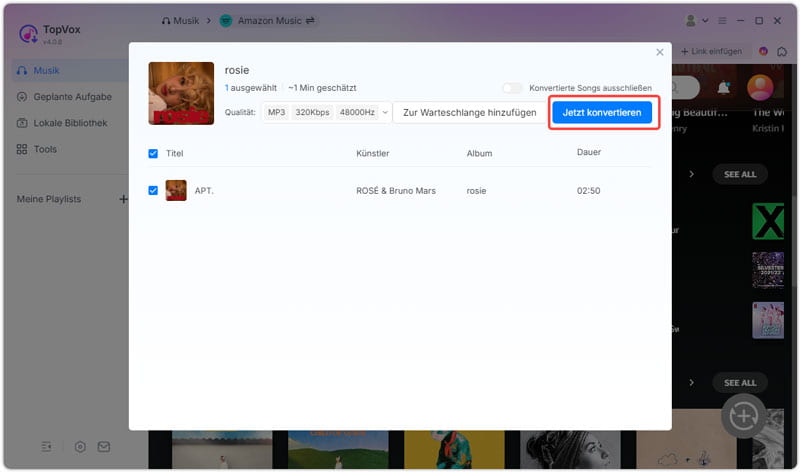Toggle Konvertierte Songs ausschließen switch

click(512, 88)
